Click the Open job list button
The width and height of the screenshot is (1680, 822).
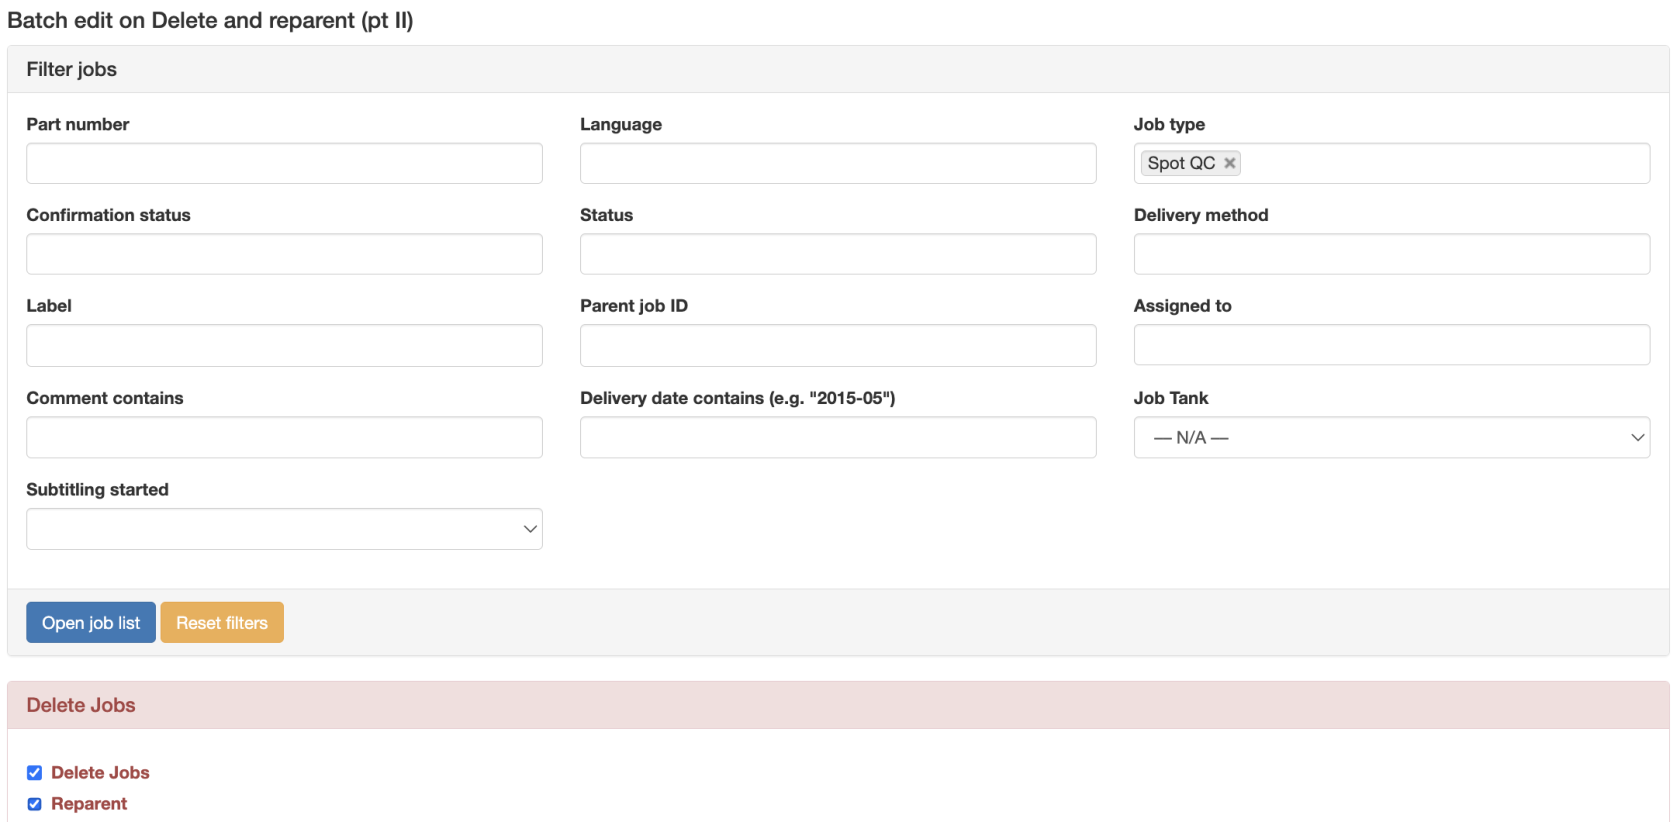click(91, 623)
